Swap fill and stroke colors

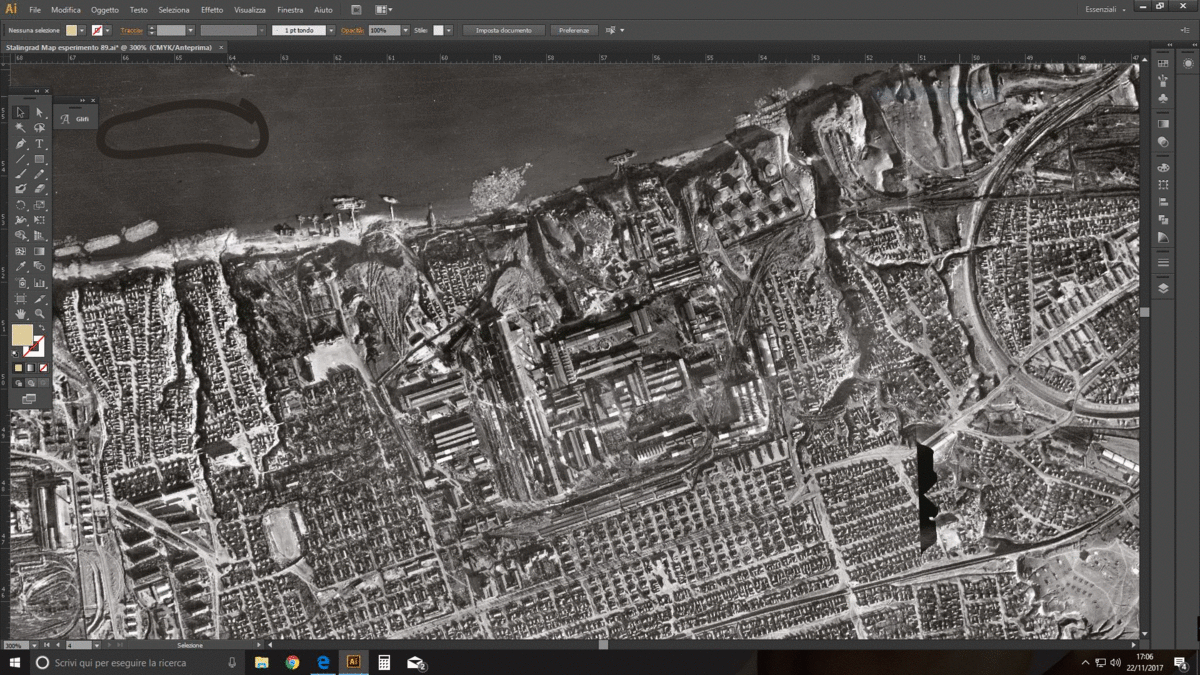[42, 328]
